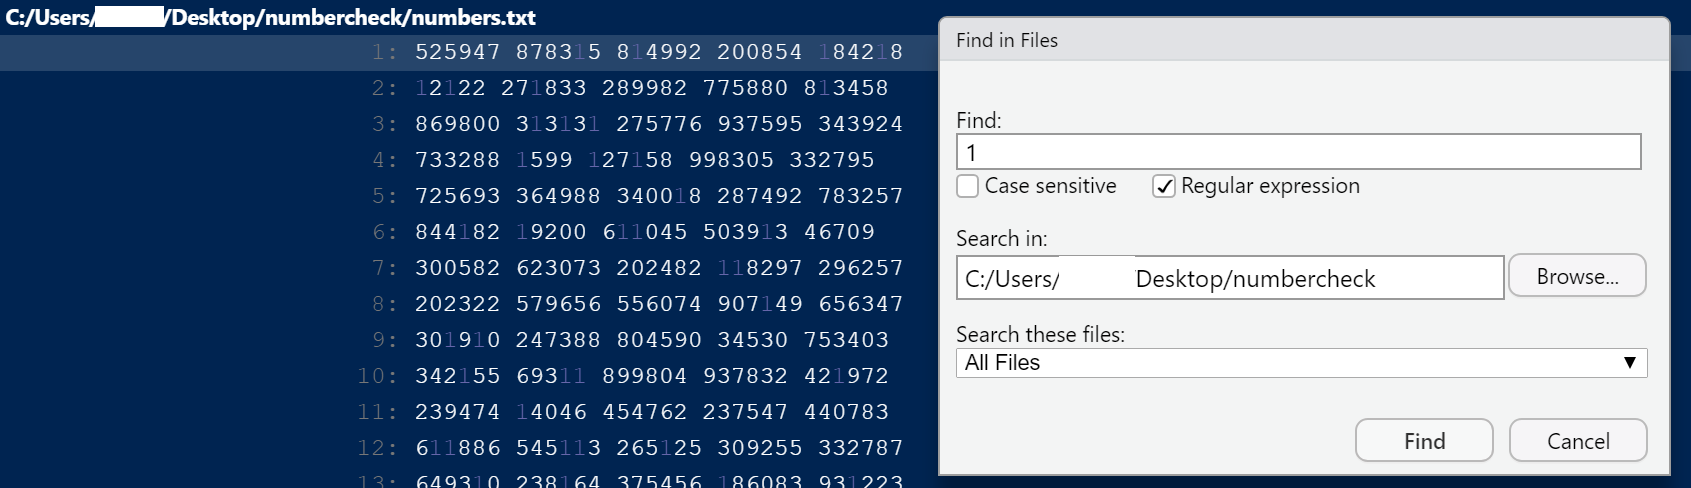Select result line 9 starting with 301910
Viewport: 1691px width, 488px height.
click(469, 340)
